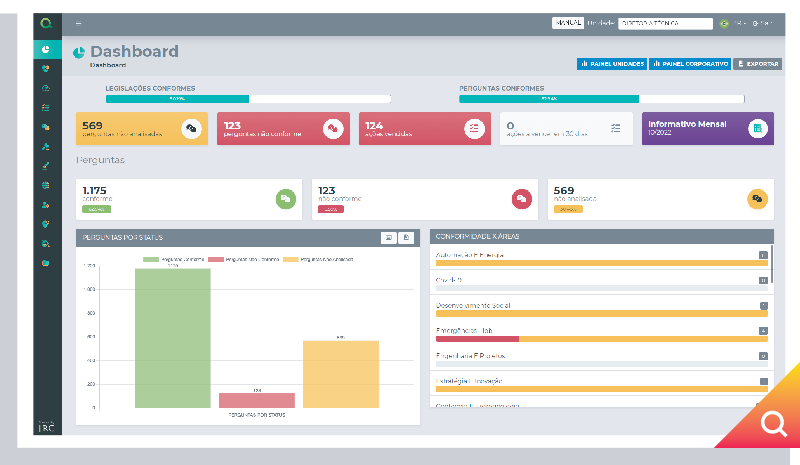
Task: Click the list icon on 124 ações card
Action: 475,129
